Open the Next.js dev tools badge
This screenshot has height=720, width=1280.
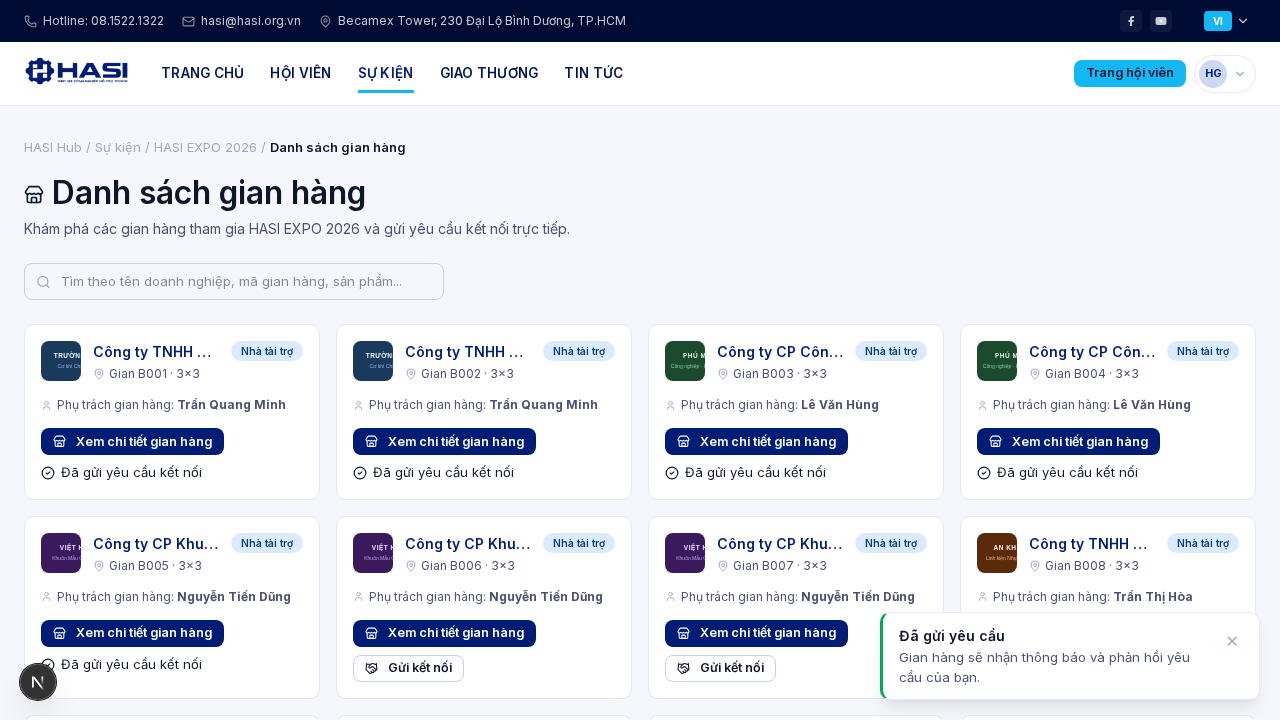click(38, 682)
